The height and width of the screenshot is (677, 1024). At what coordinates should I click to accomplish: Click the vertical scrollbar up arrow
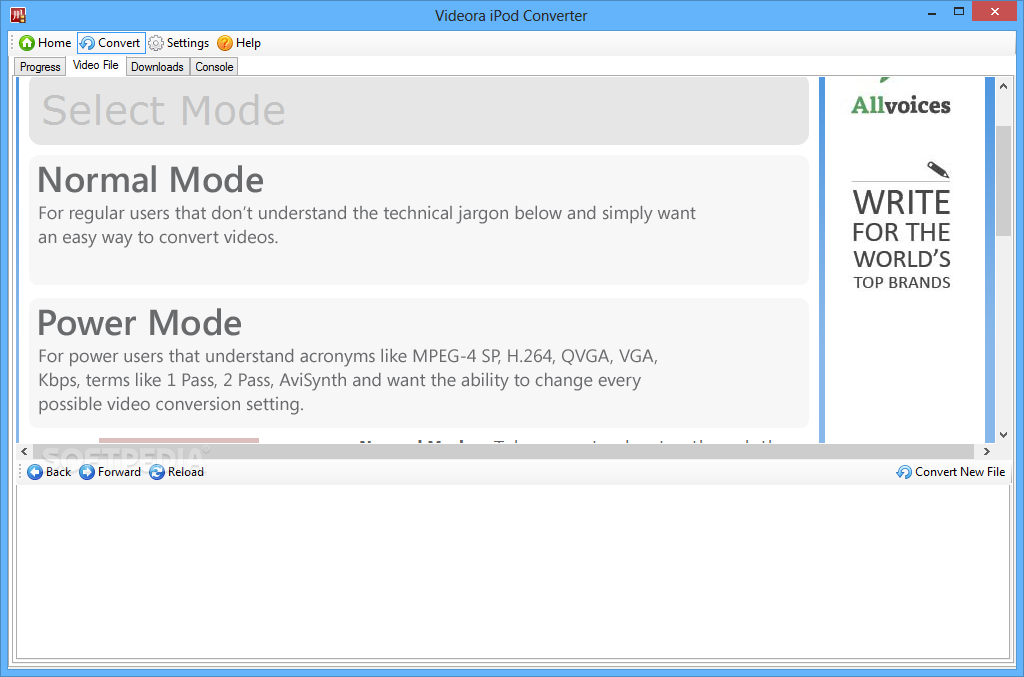click(1004, 86)
